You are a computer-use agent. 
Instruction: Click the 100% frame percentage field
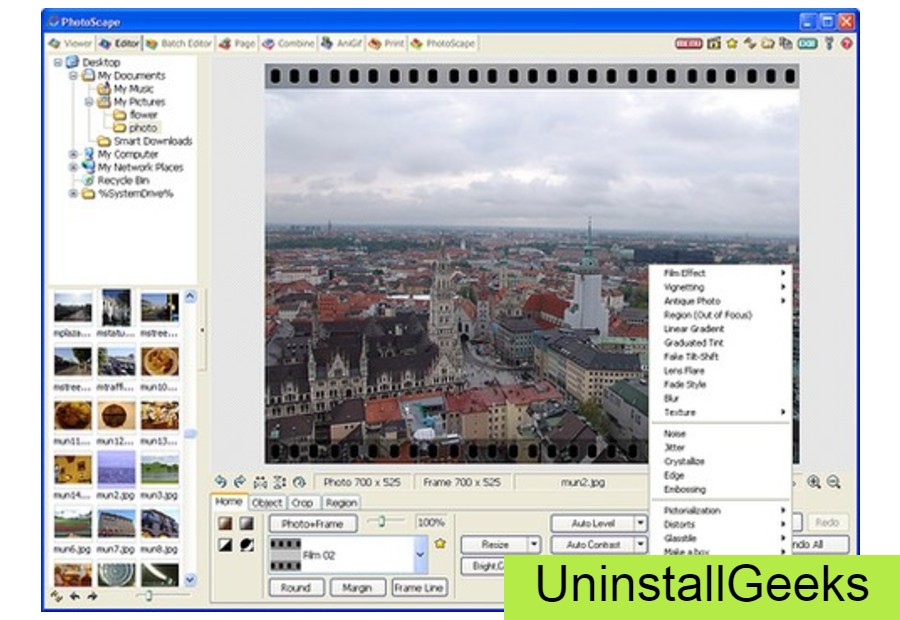pyautogui.click(x=431, y=522)
